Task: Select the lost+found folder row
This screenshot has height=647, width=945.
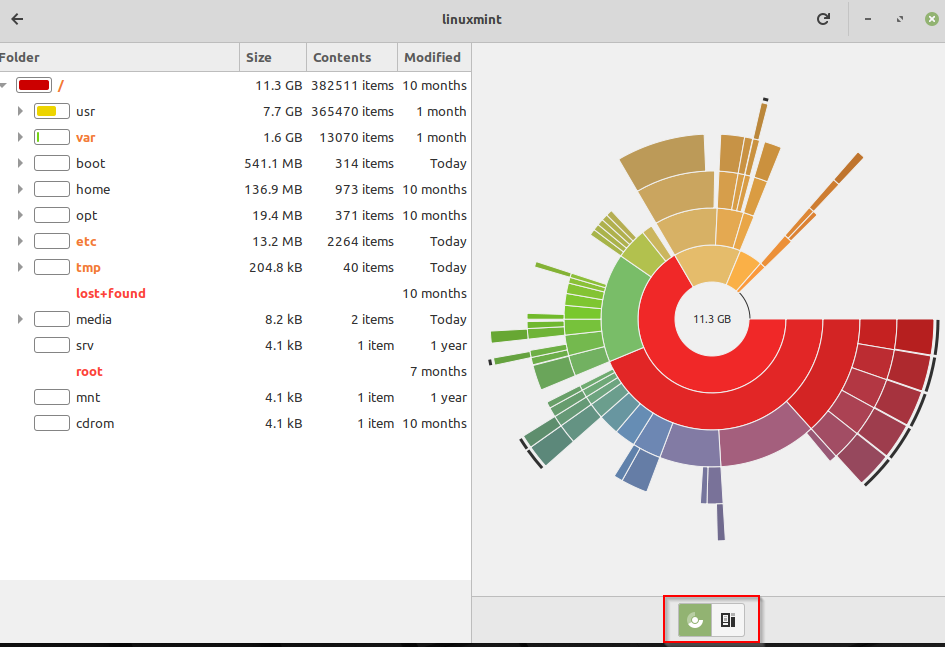Action: [x=235, y=293]
